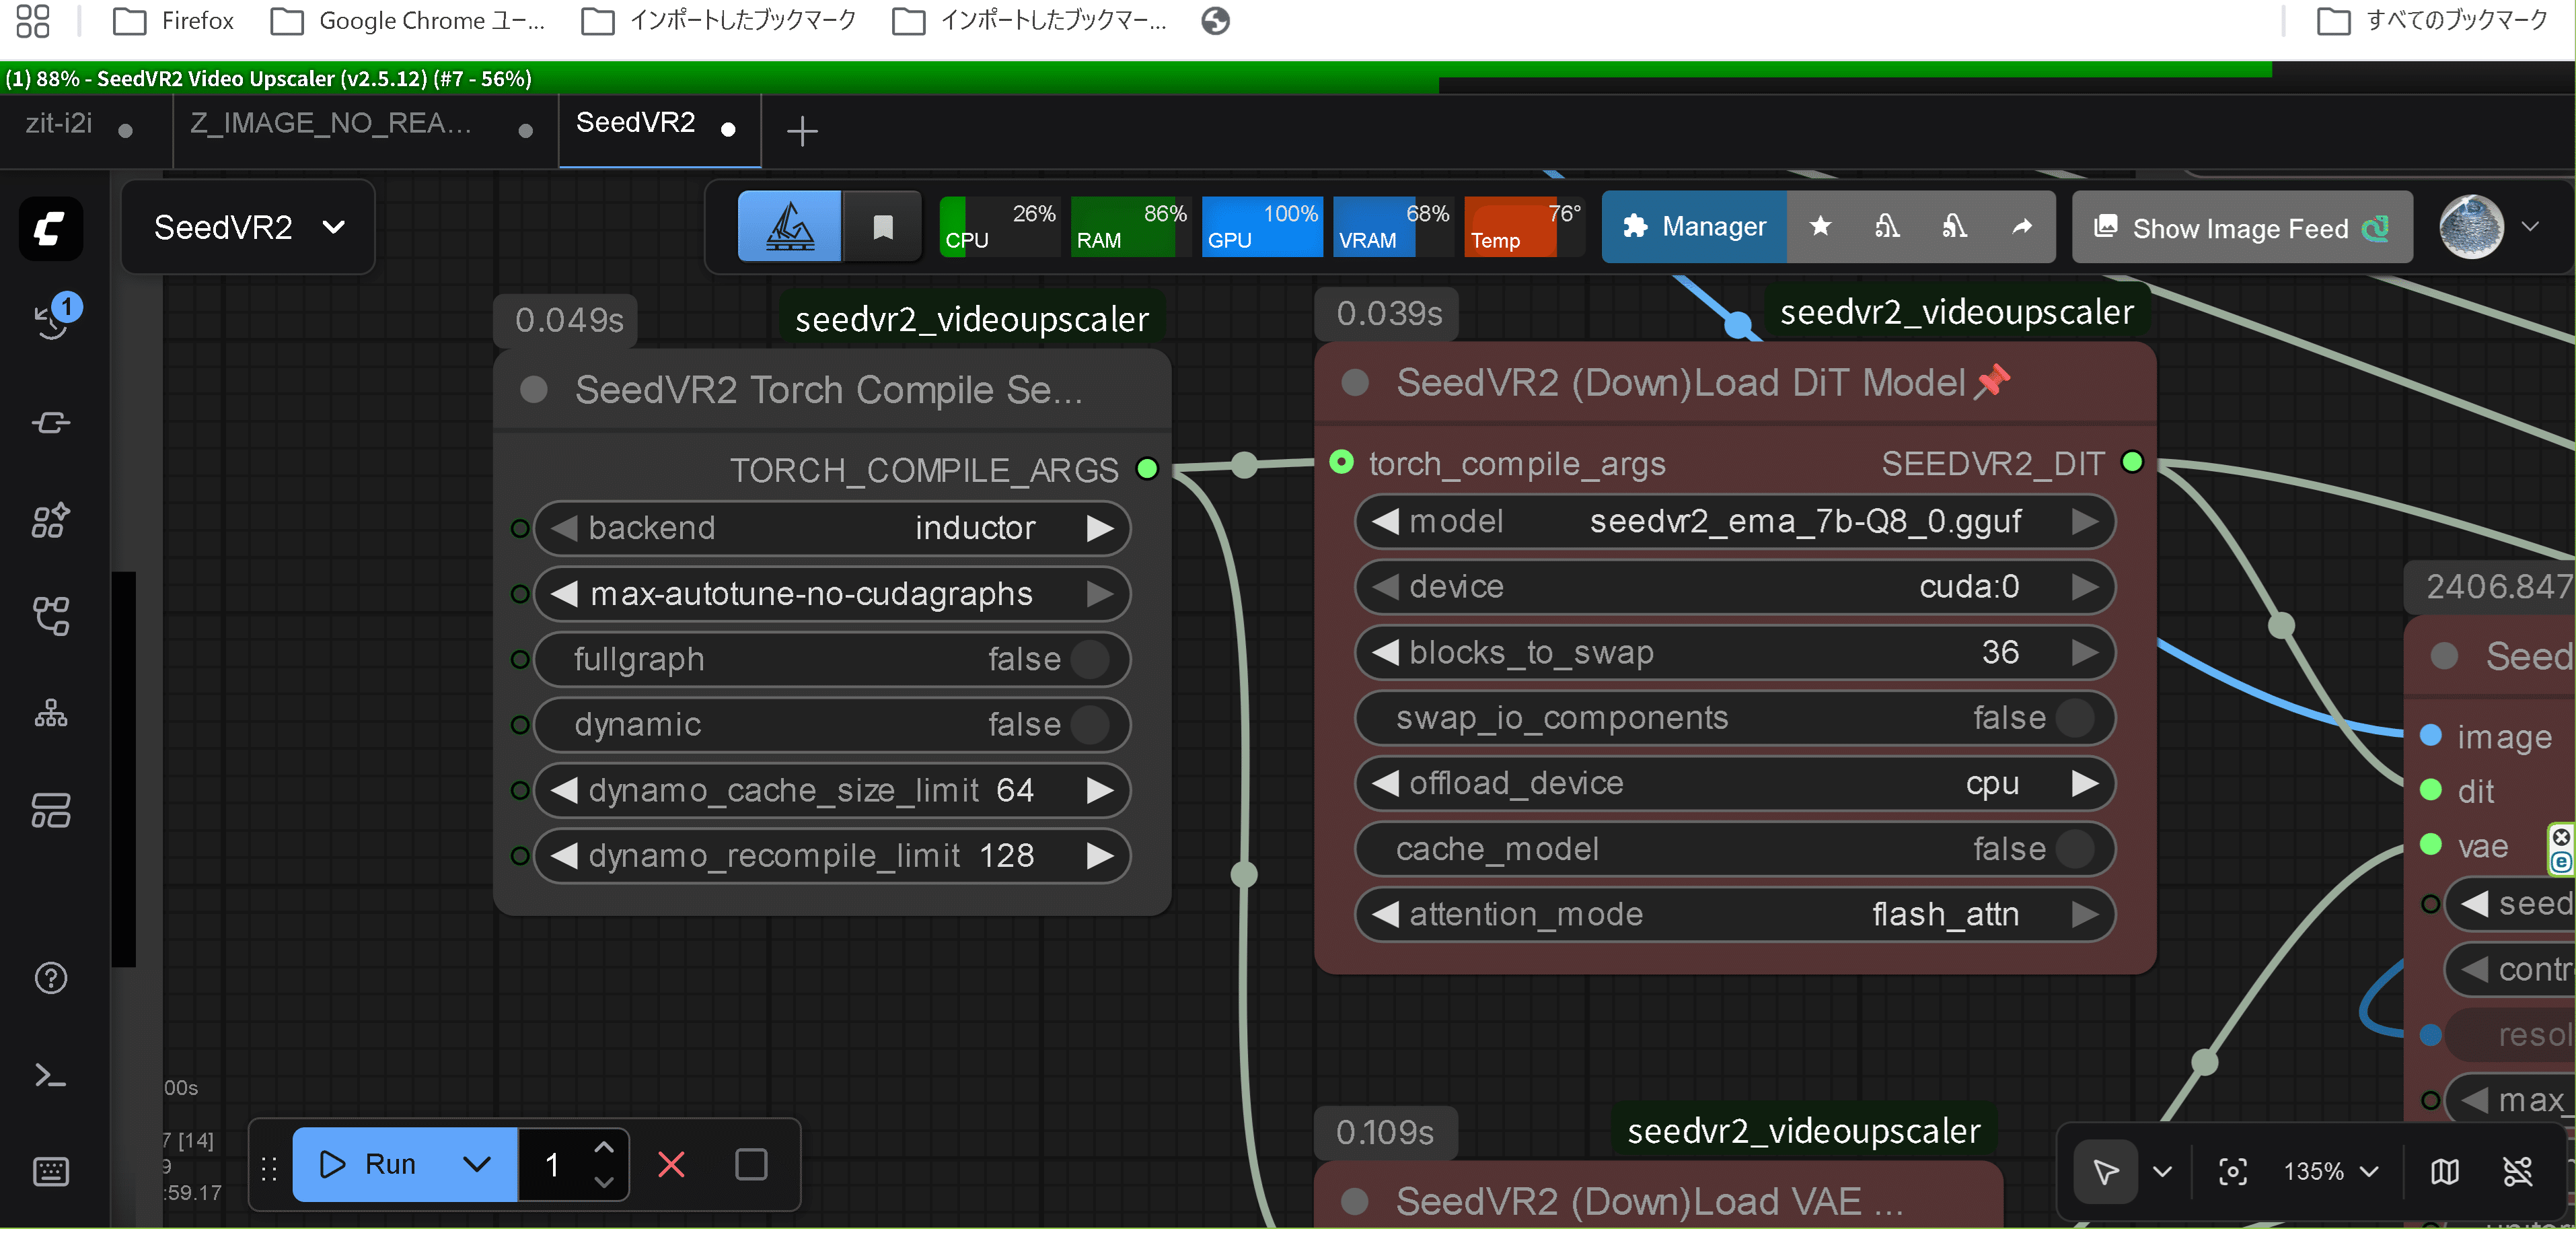Switch to the Z_IMAGE_NO_REA... tab
Screen dimensions: 2576x1235
pos(330,123)
